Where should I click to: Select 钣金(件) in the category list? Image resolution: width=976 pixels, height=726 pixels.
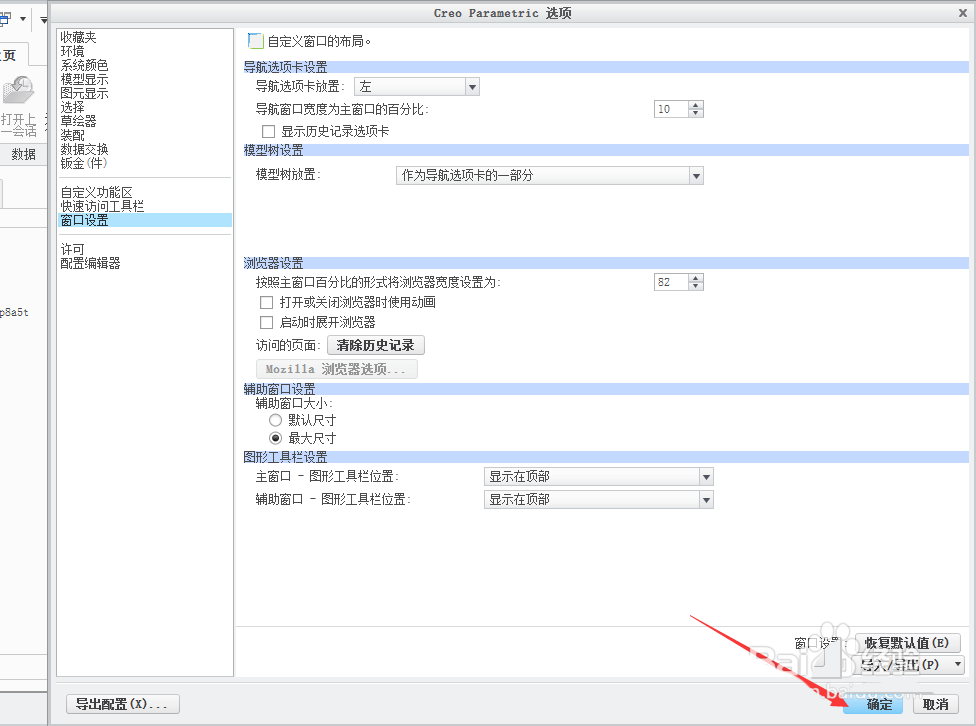[84, 163]
